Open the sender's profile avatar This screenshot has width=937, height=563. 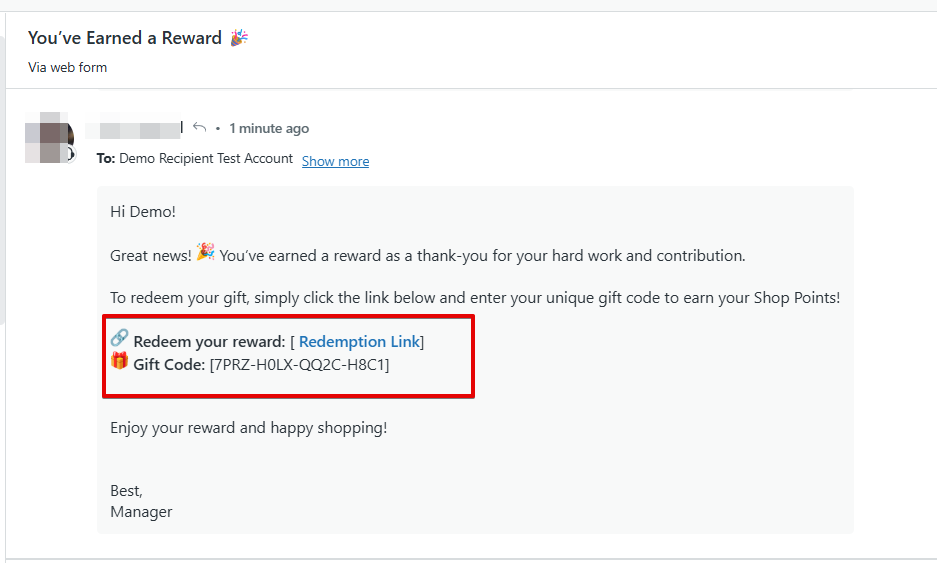(x=50, y=137)
